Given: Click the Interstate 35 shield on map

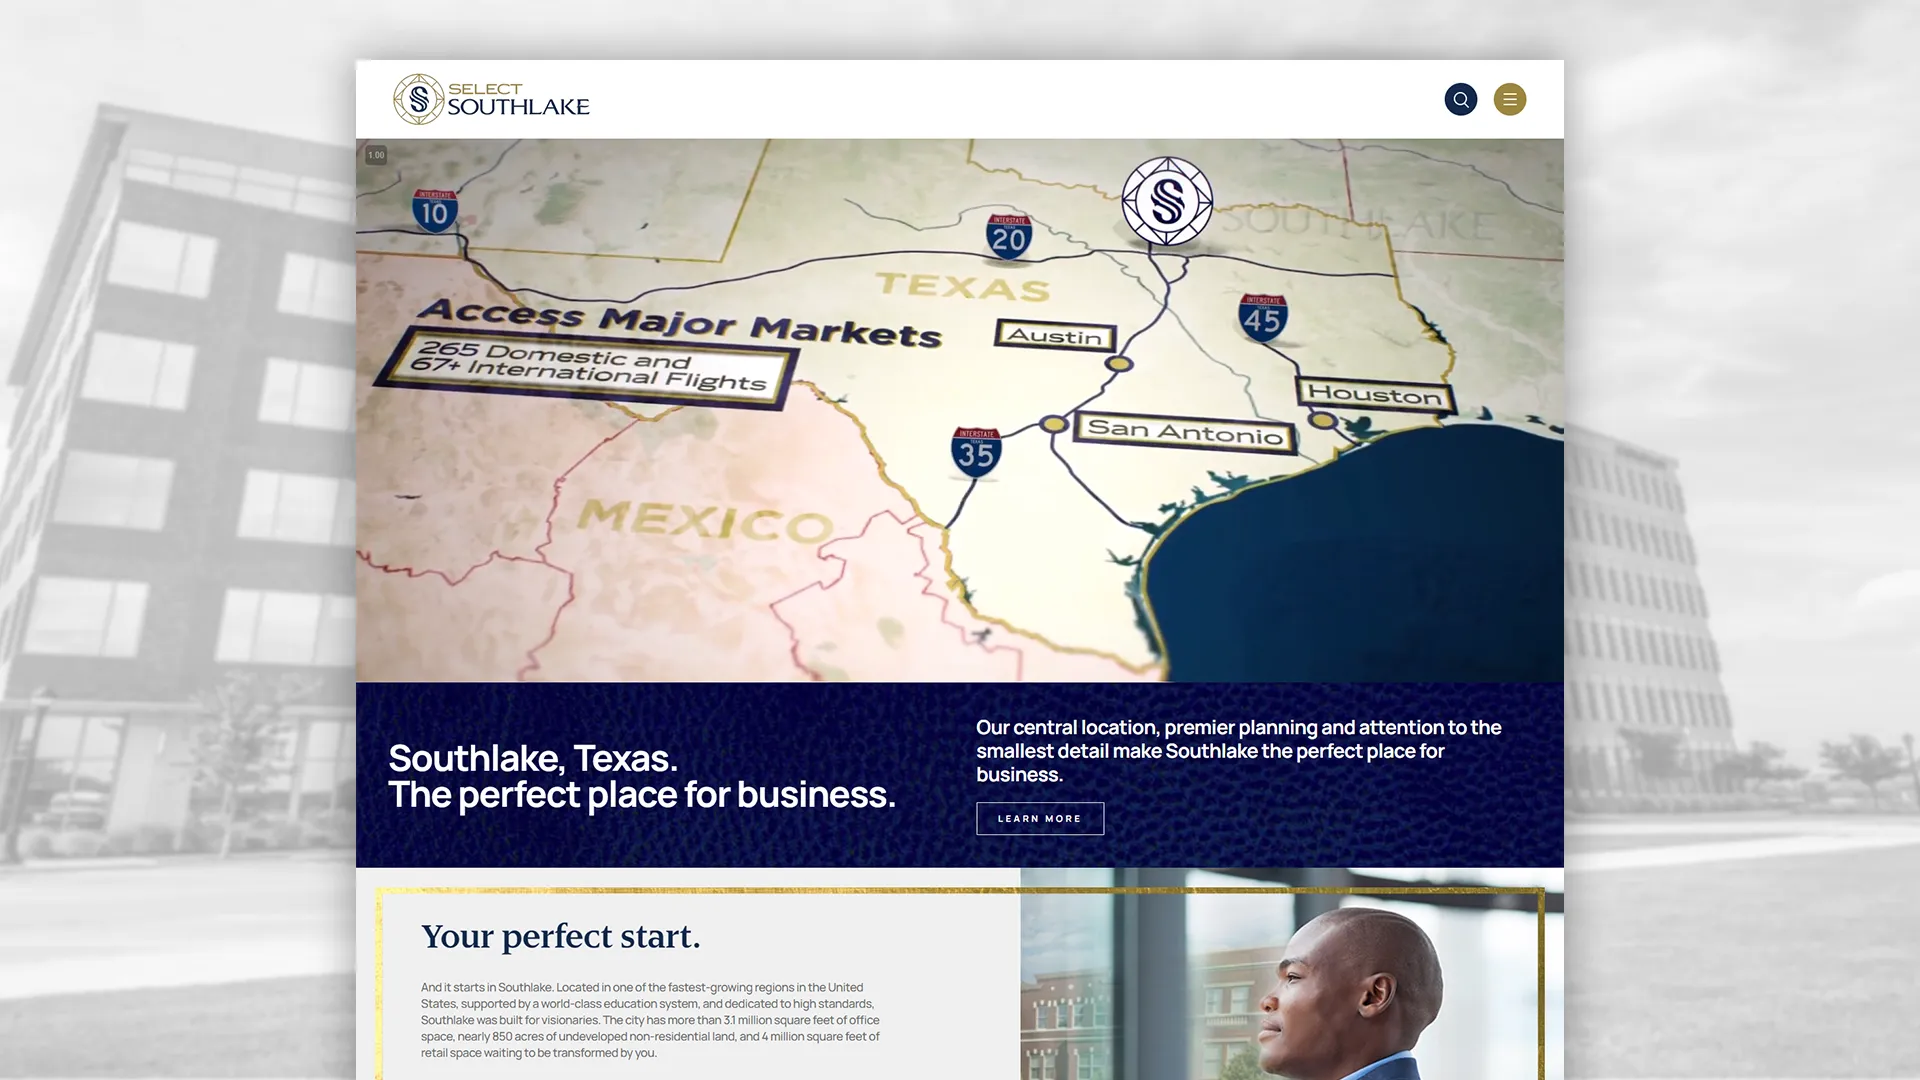Looking at the screenshot, I should pos(976,452).
